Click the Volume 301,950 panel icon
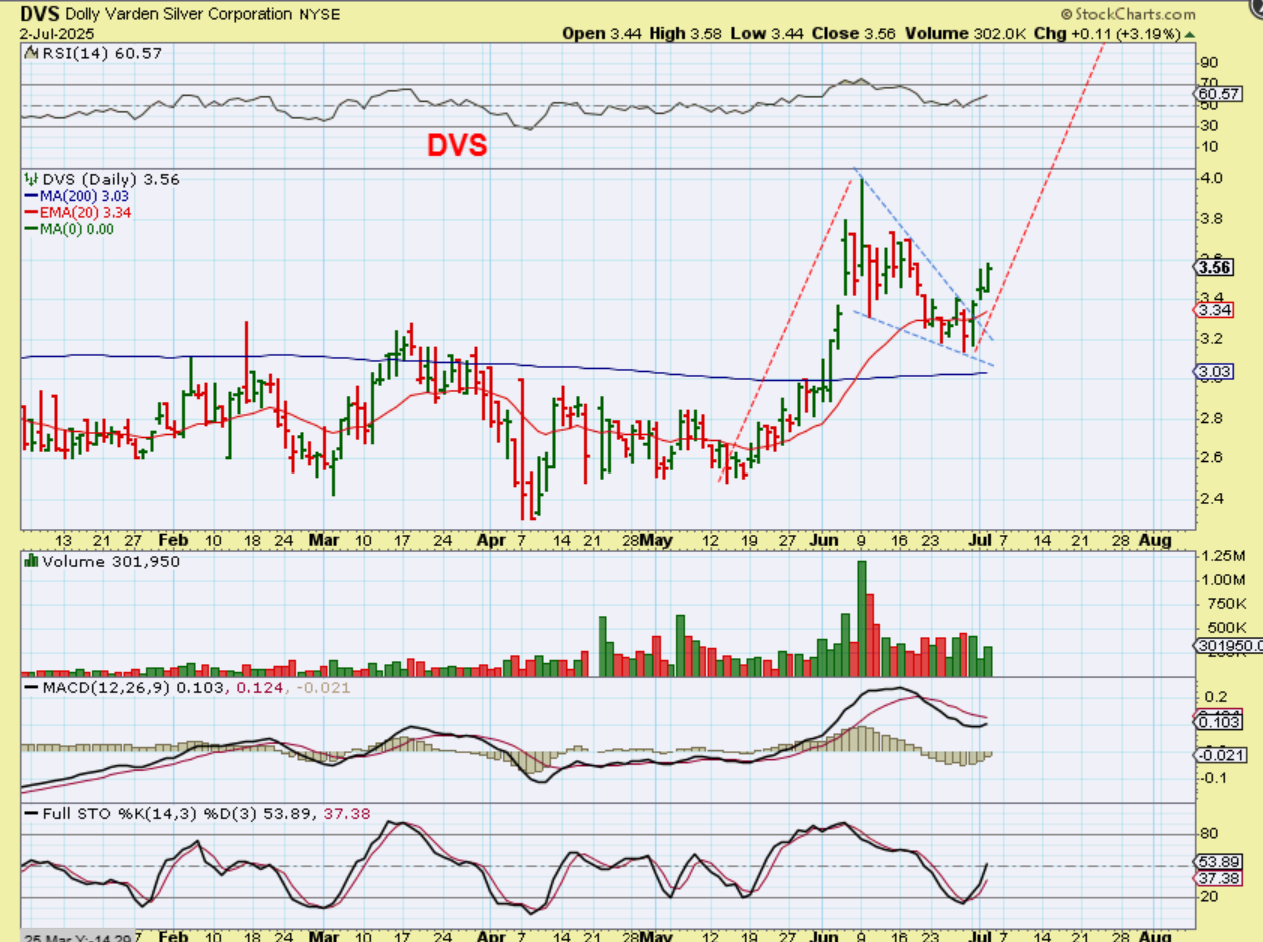This screenshot has width=1263, height=942. click(x=30, y=561)
